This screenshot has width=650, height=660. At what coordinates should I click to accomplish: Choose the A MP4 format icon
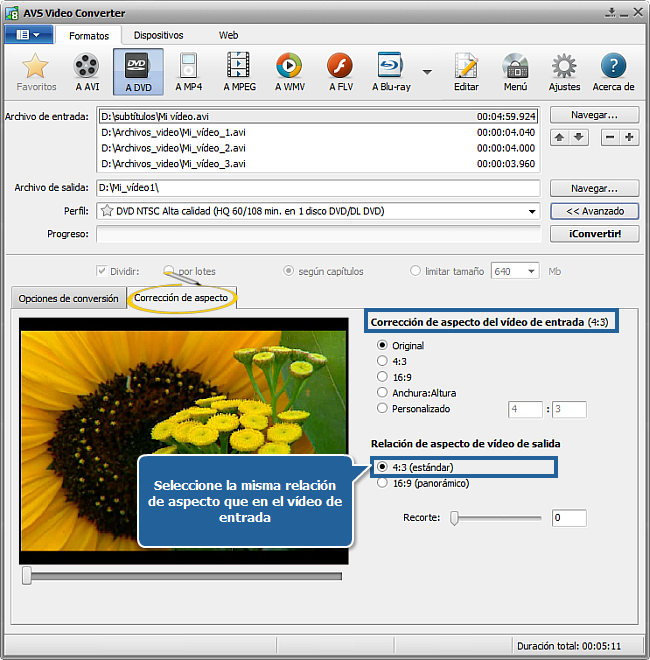point(190,68)
